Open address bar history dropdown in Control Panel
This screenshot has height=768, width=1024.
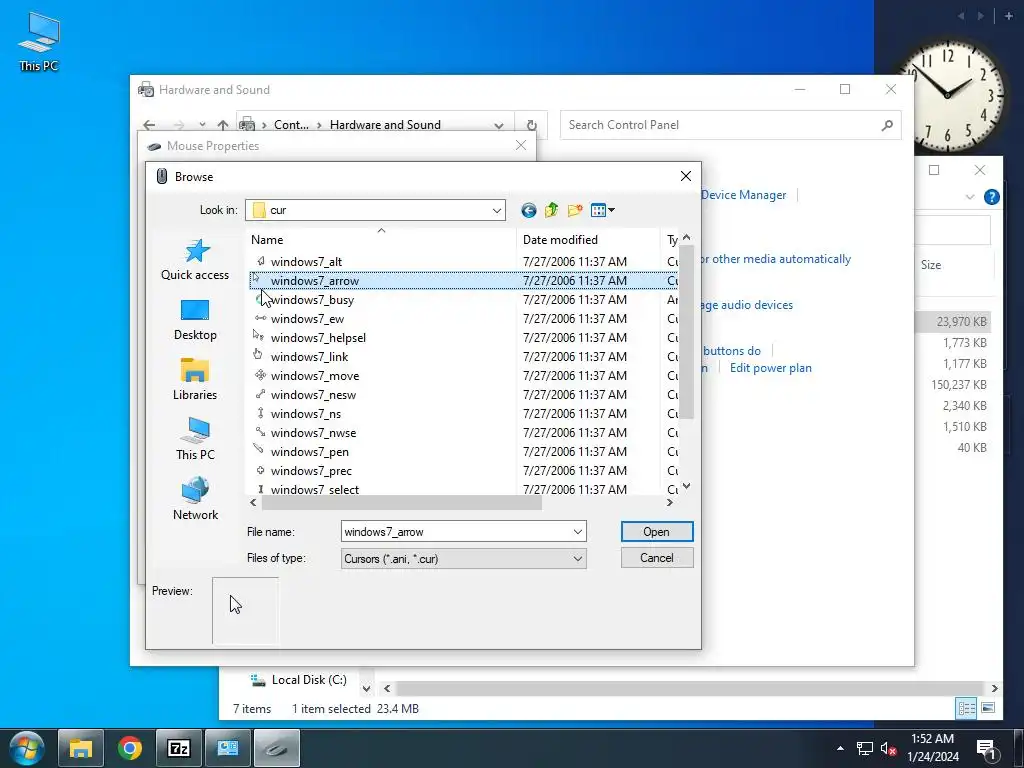[x=499, y=125]
